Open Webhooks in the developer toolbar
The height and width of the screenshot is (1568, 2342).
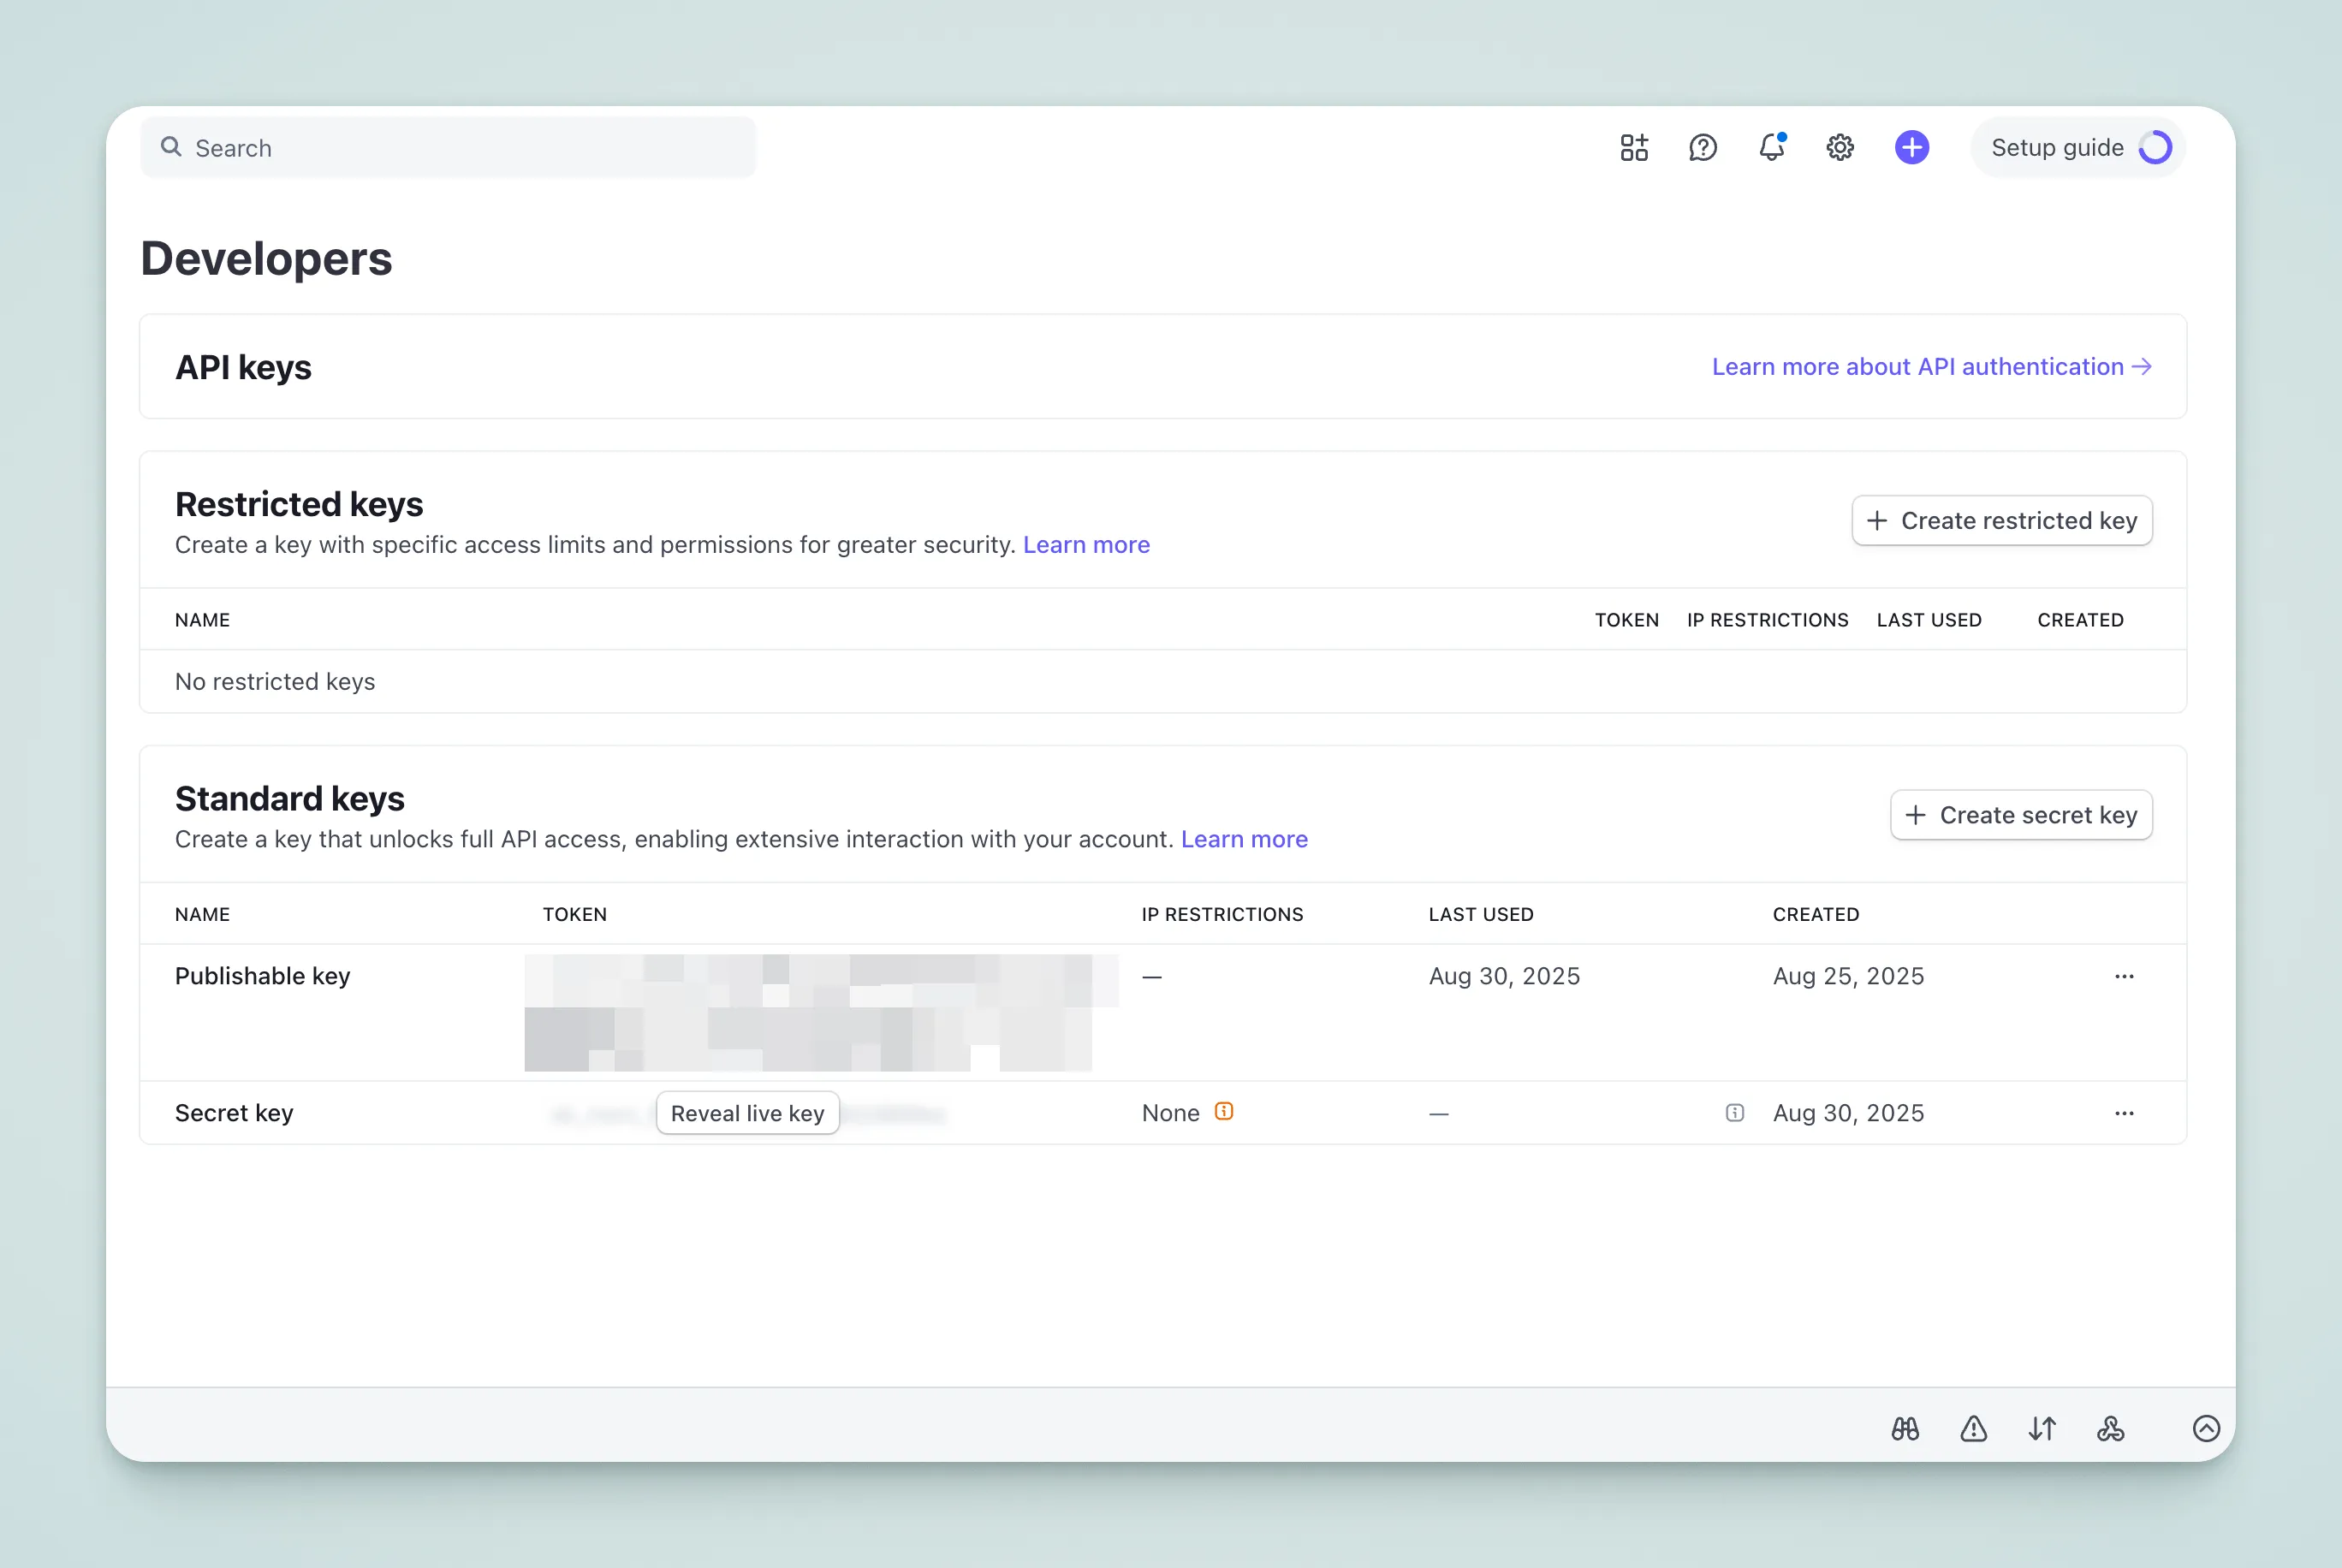click(x=2111, y=1429)
